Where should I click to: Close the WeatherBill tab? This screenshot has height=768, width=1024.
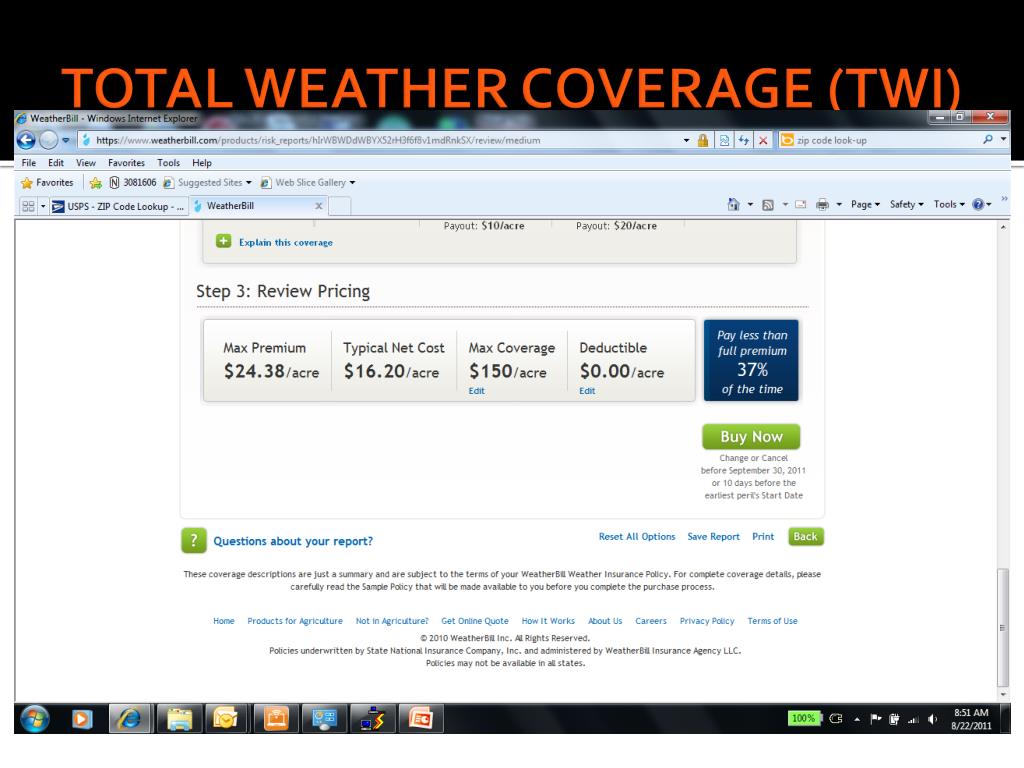pos(319,206)
